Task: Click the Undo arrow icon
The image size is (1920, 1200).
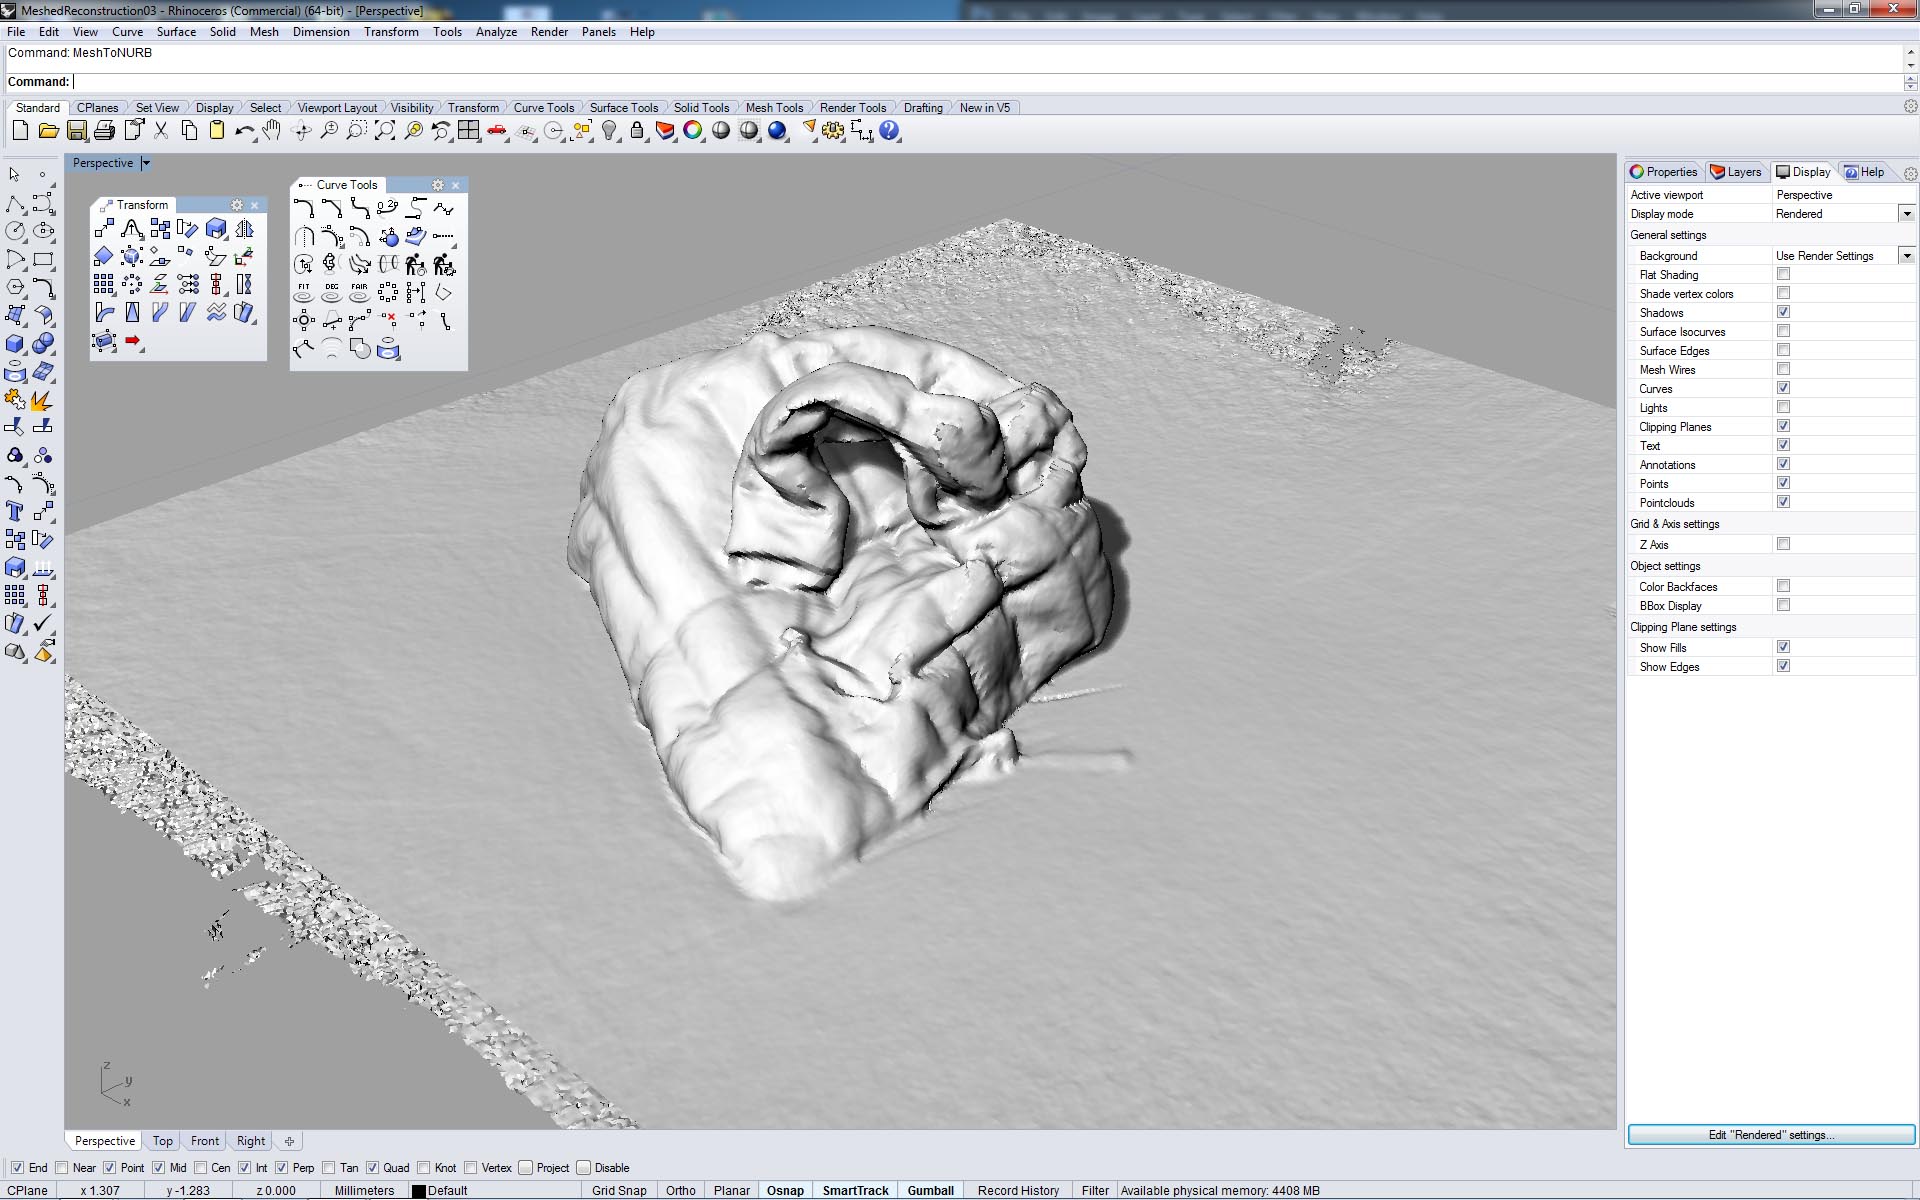Action: tap(244, 131)
